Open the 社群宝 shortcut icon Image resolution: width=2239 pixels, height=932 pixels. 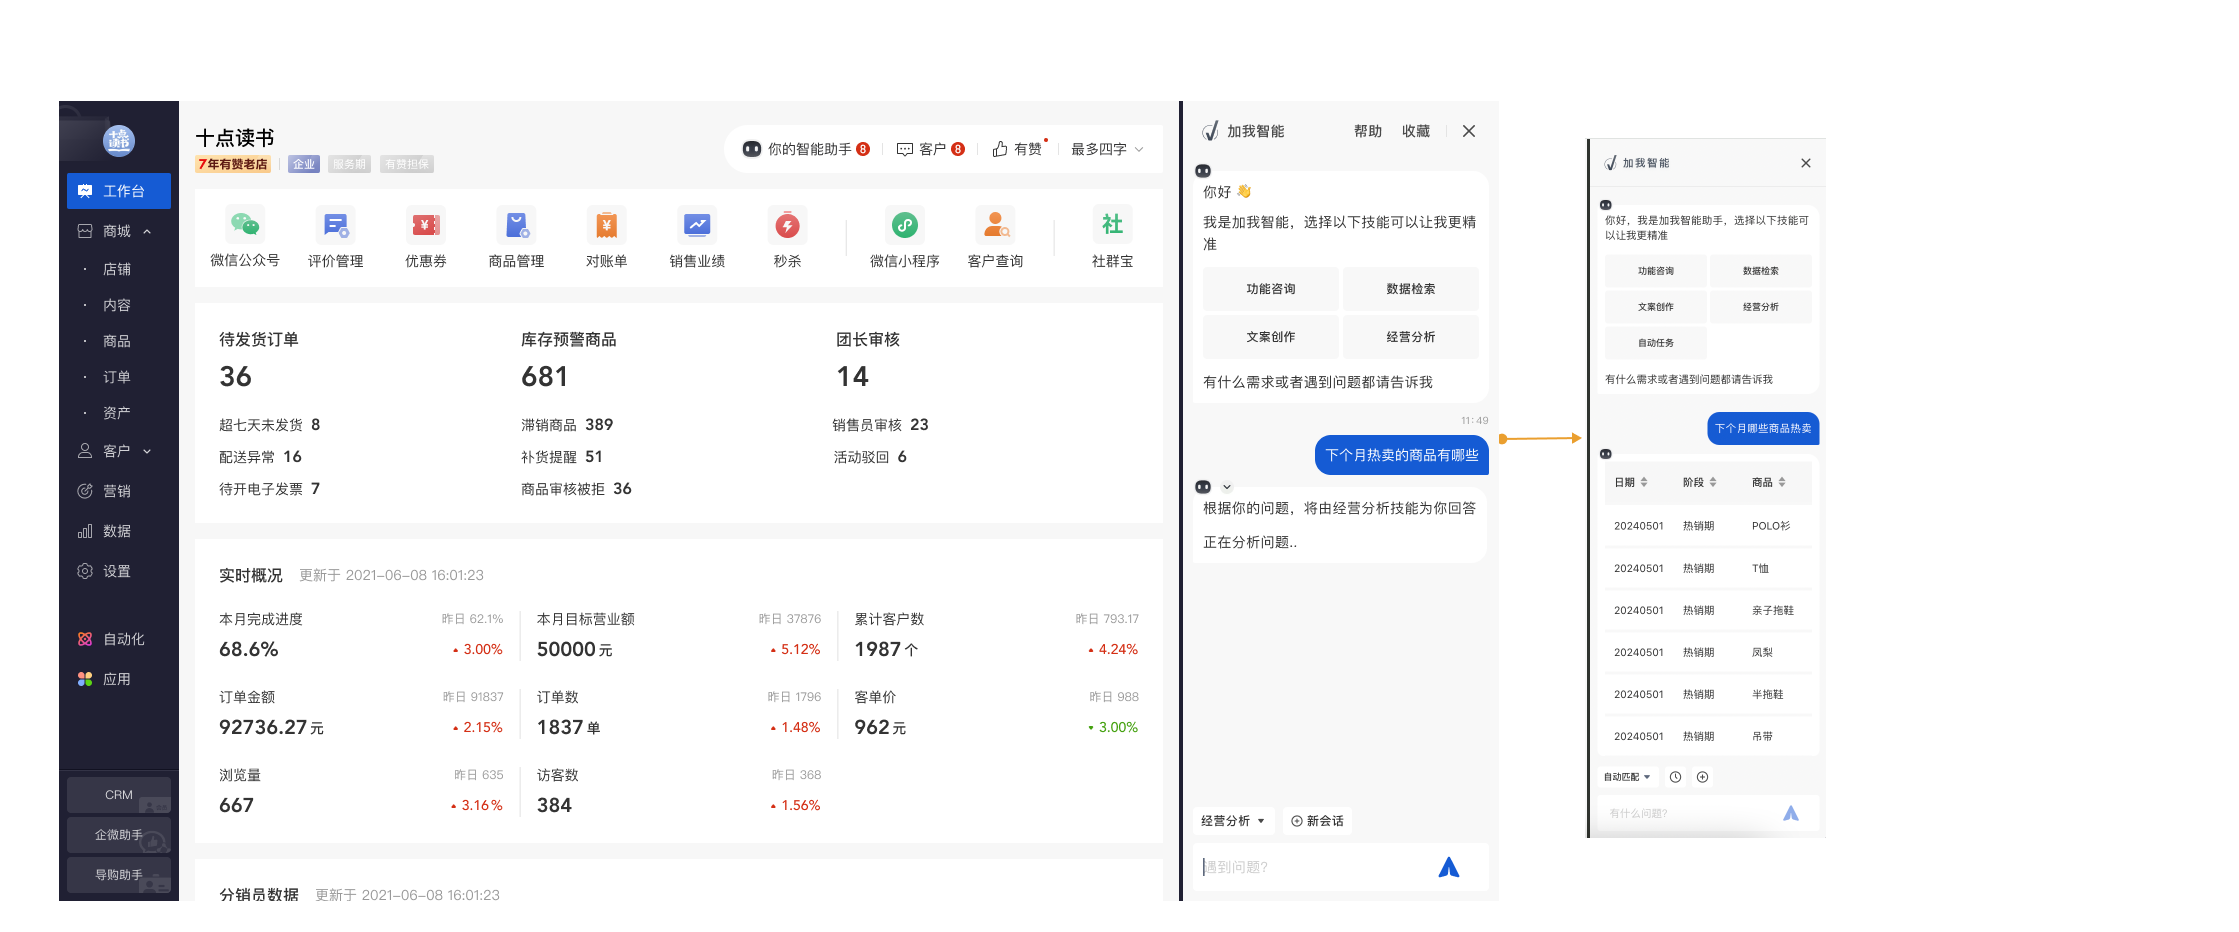tap(1112, 225)
